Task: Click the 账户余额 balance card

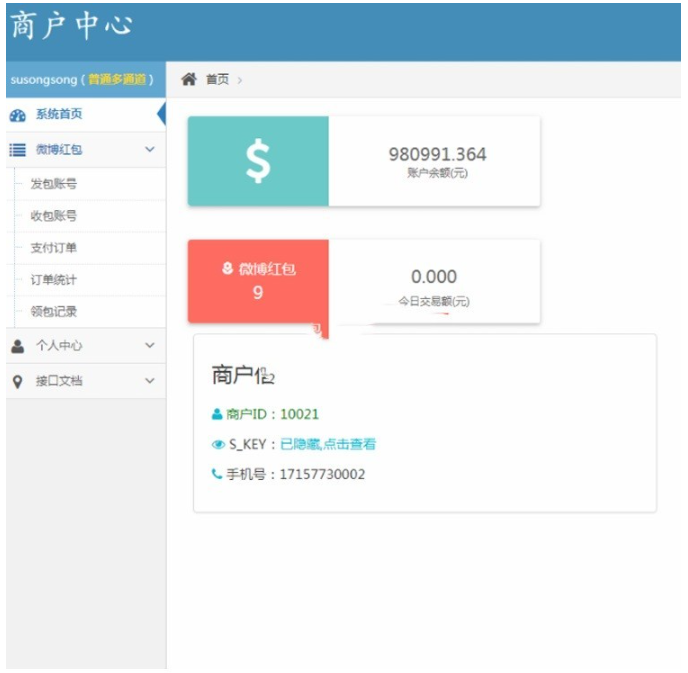Action: click(436, 161)
